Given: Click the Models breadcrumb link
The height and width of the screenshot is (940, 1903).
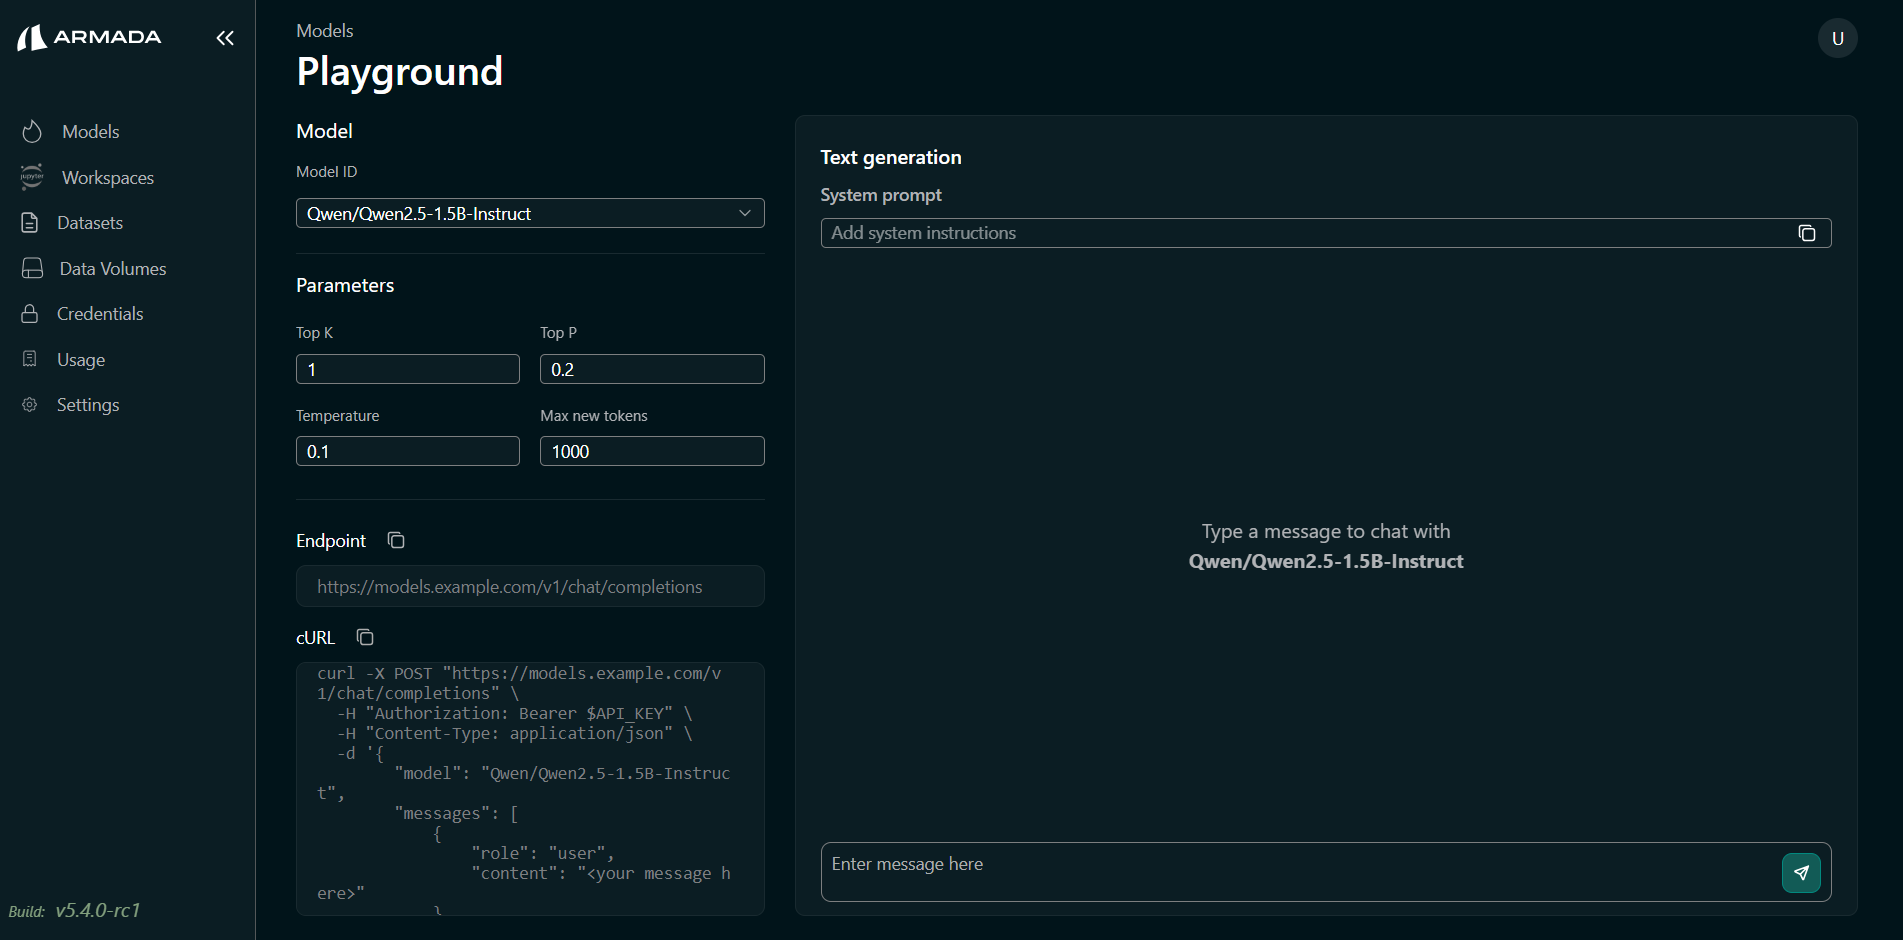Looking at the screenshot, I should pyautogui.click(x=325, y=30).
